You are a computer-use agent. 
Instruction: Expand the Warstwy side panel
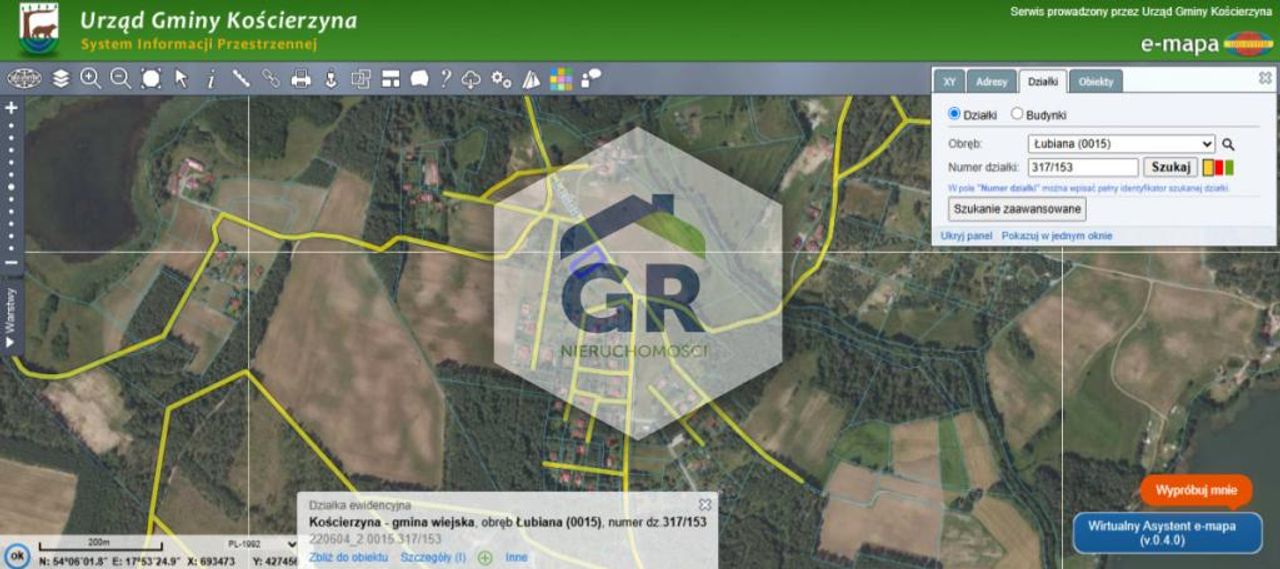11,318
